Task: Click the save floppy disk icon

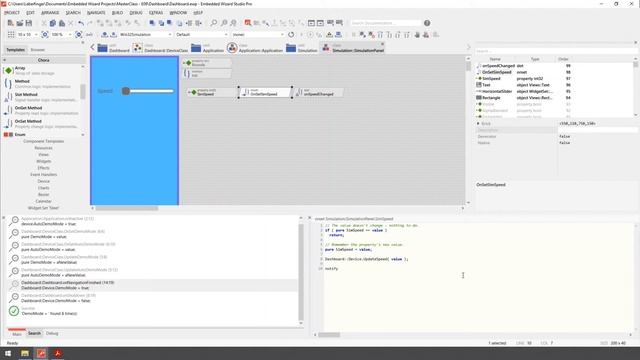Action: coord(29,23)
